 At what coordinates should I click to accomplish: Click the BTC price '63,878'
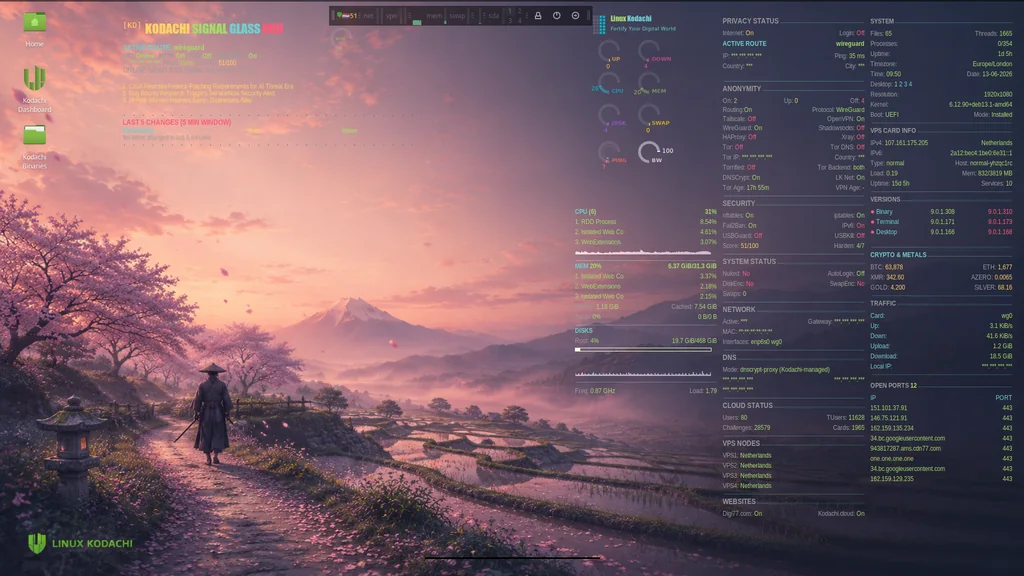[894, 267]
